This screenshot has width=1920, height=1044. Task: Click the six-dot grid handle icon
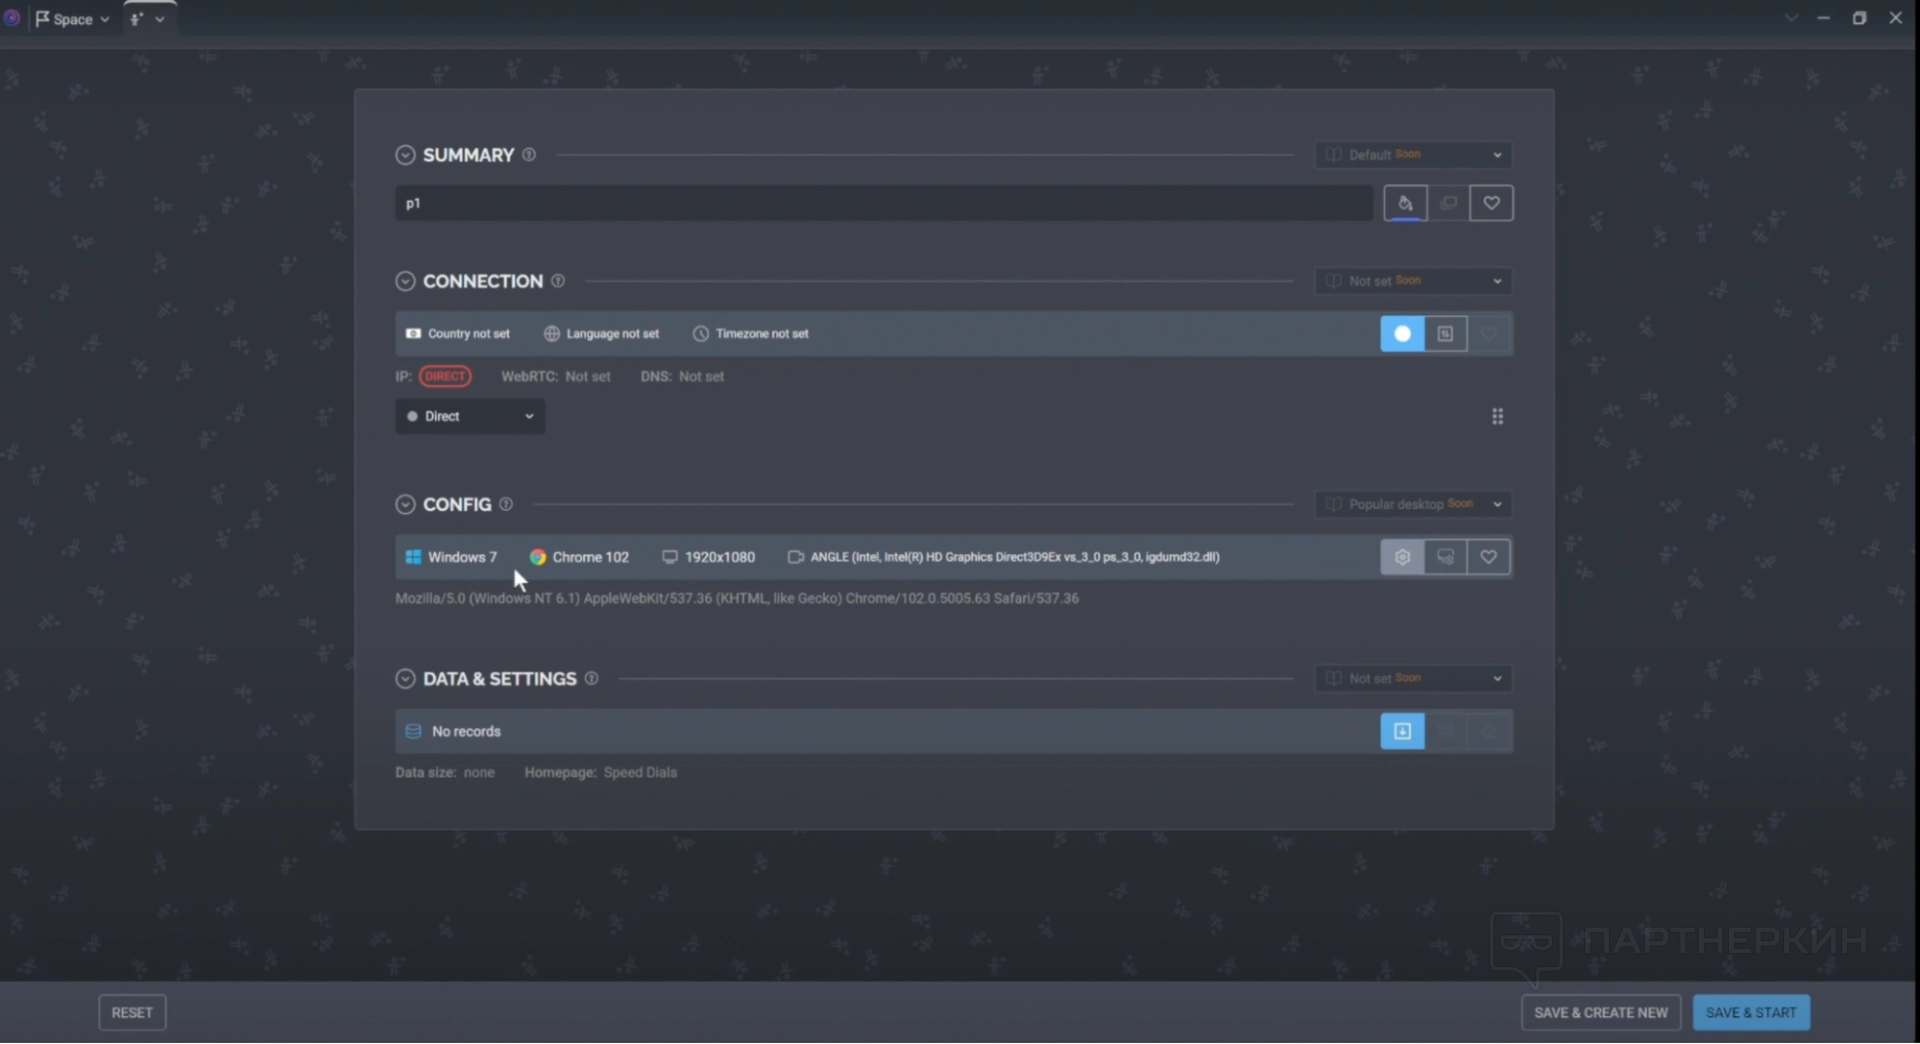click(1497, 417)
